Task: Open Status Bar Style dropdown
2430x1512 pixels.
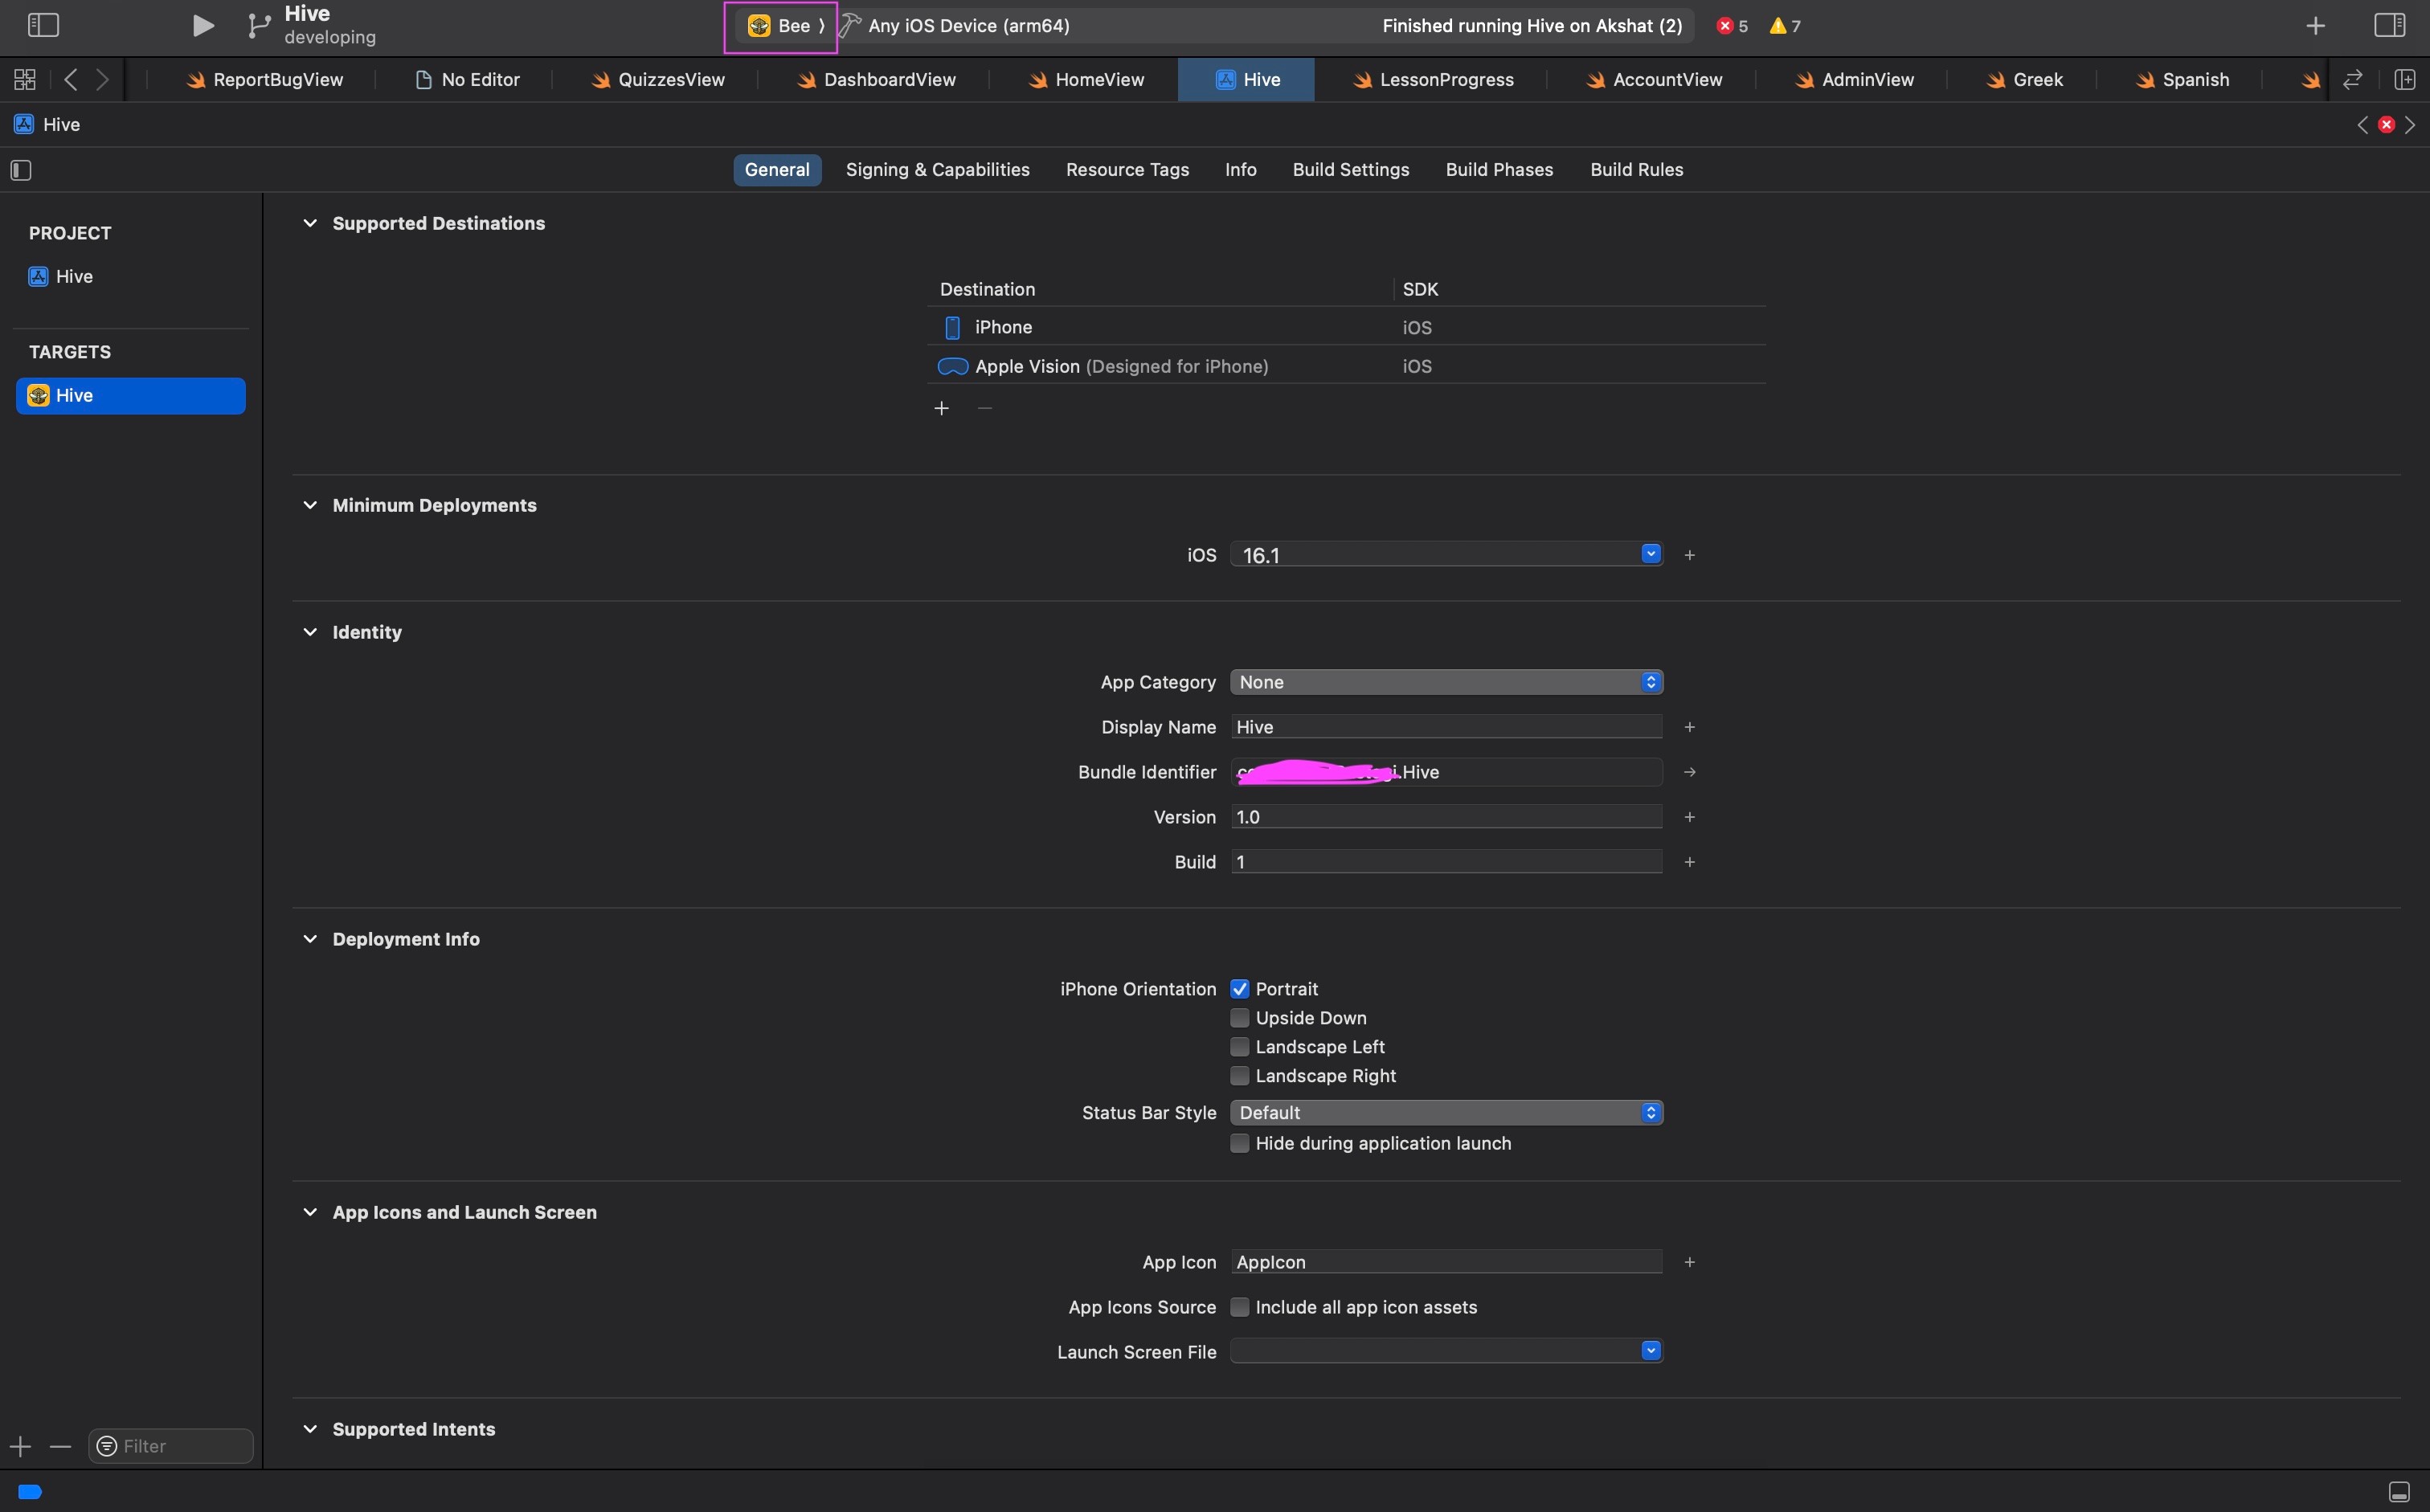Action: (x=1446, y=1113)
